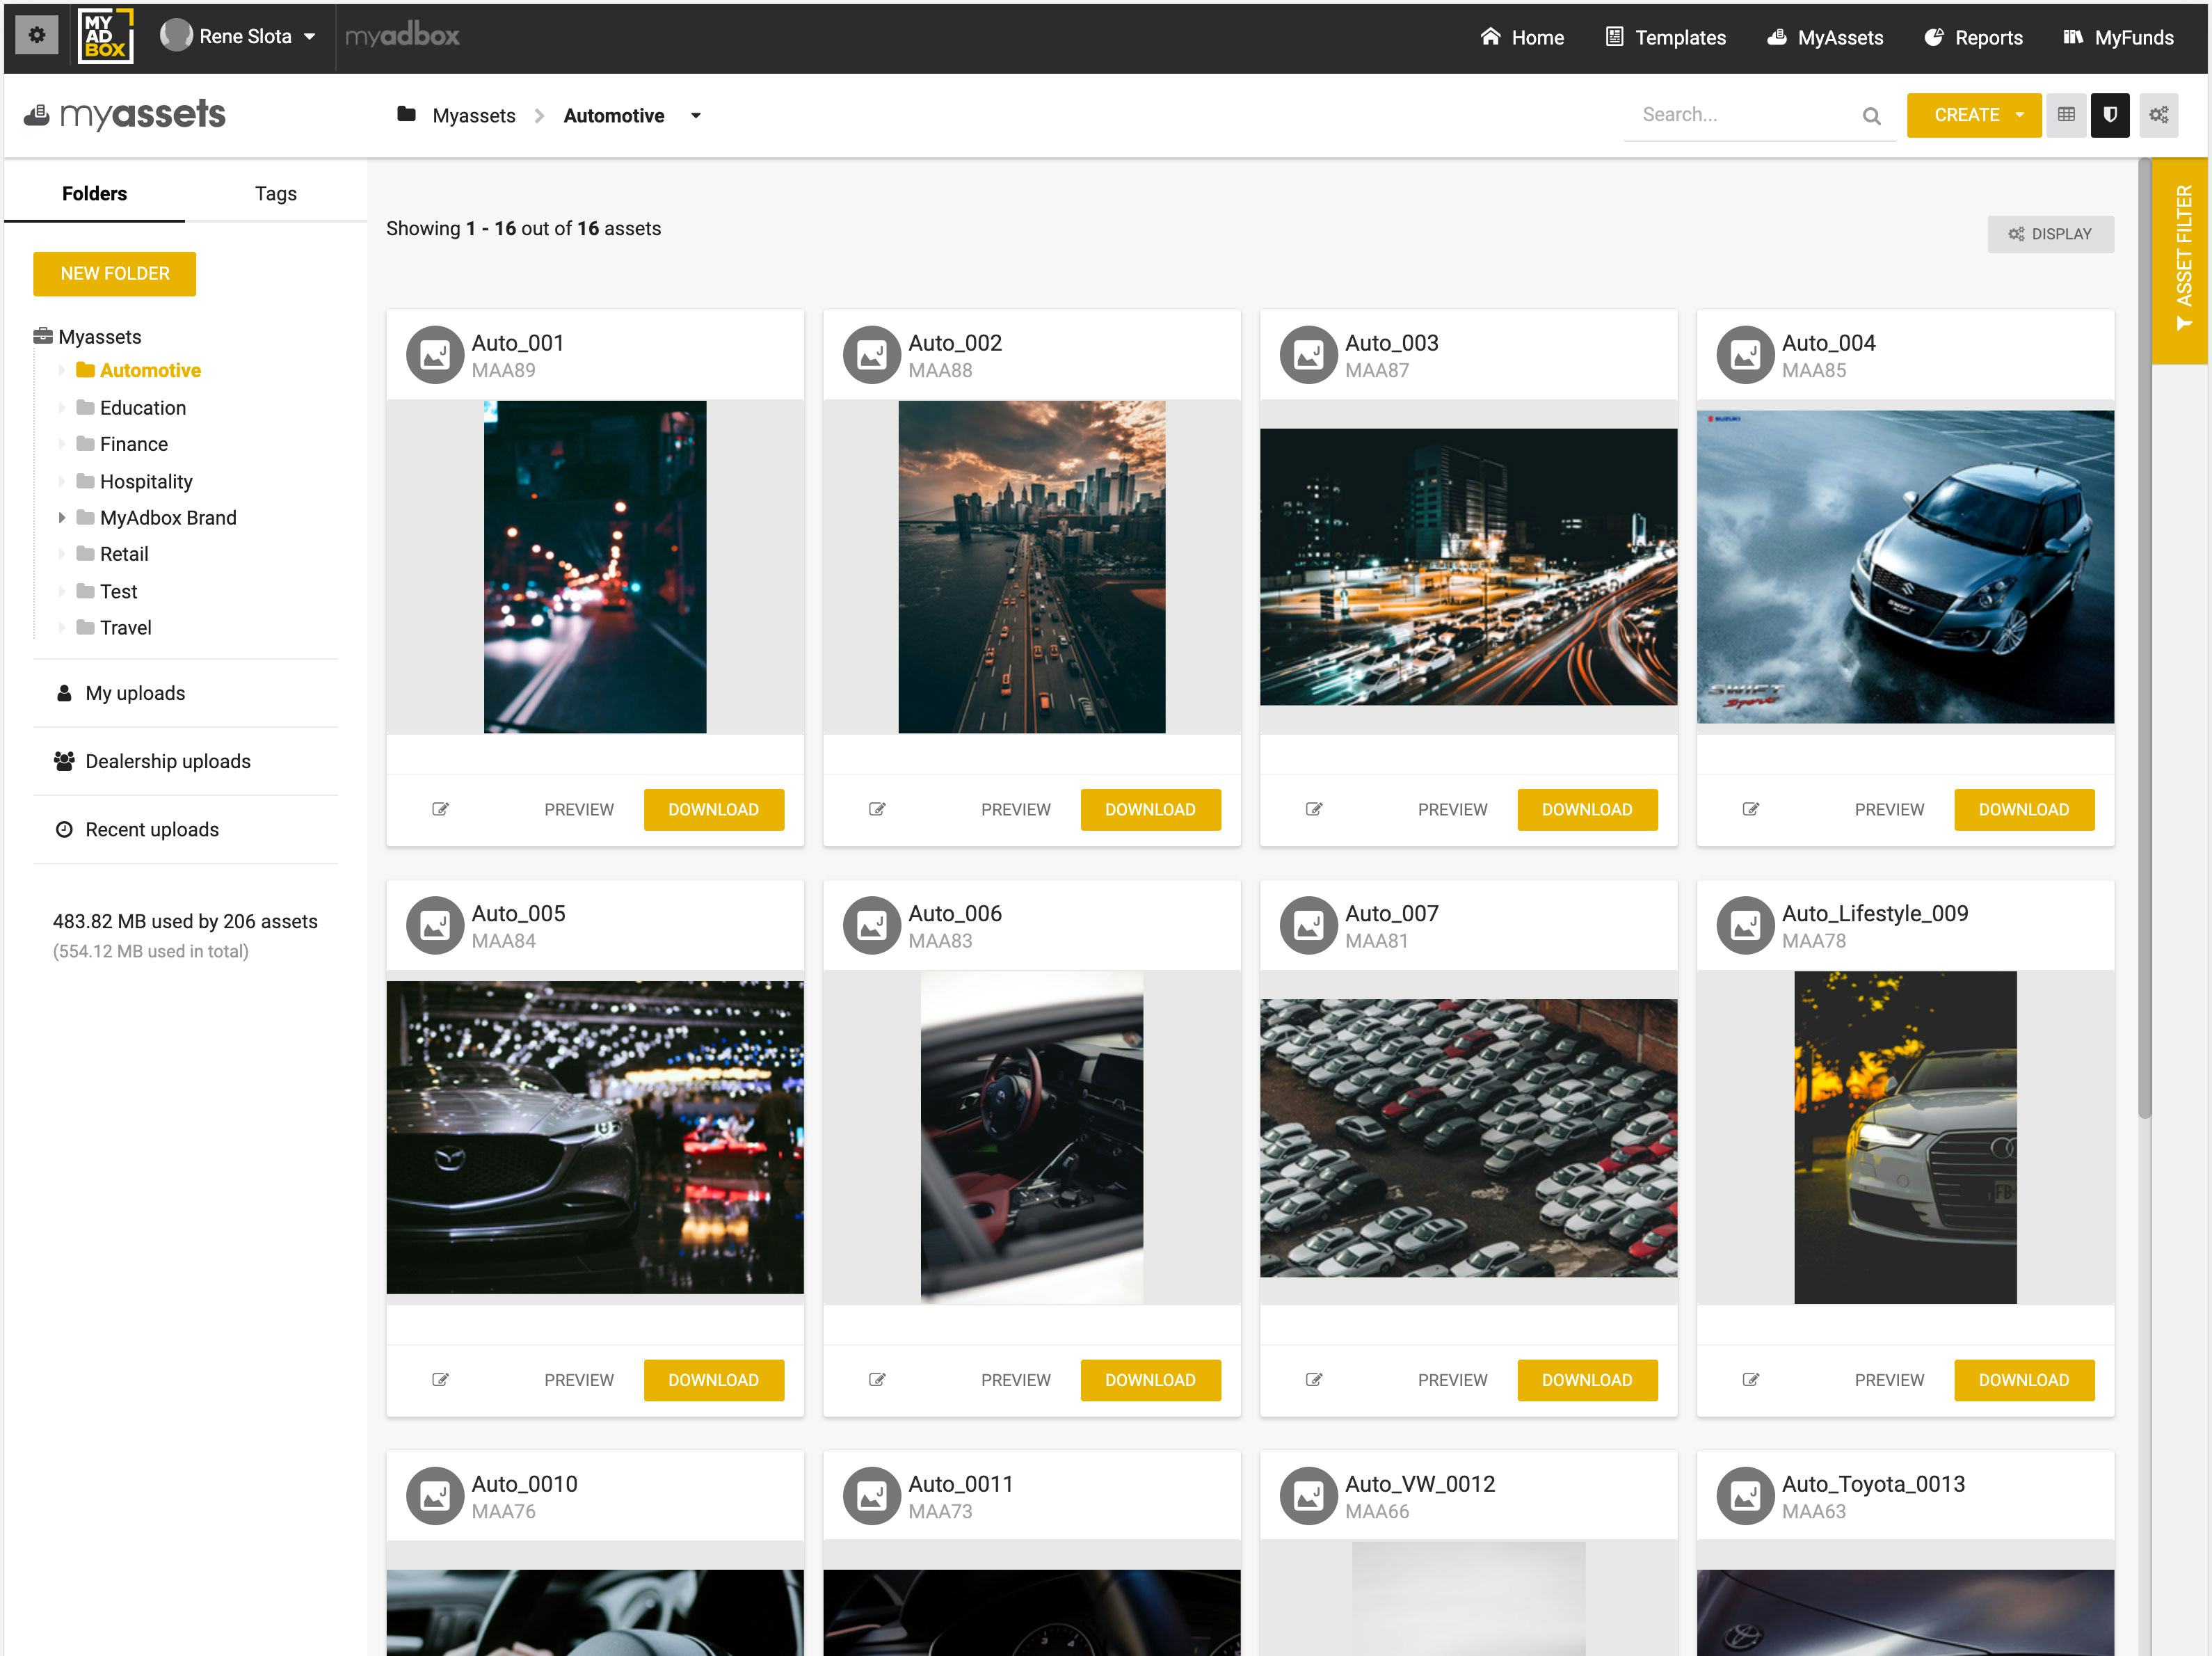Viewport: 2212px width, 1656px height.
Task: Download the Auto_005 asset
Action: tap(713, 1380)
